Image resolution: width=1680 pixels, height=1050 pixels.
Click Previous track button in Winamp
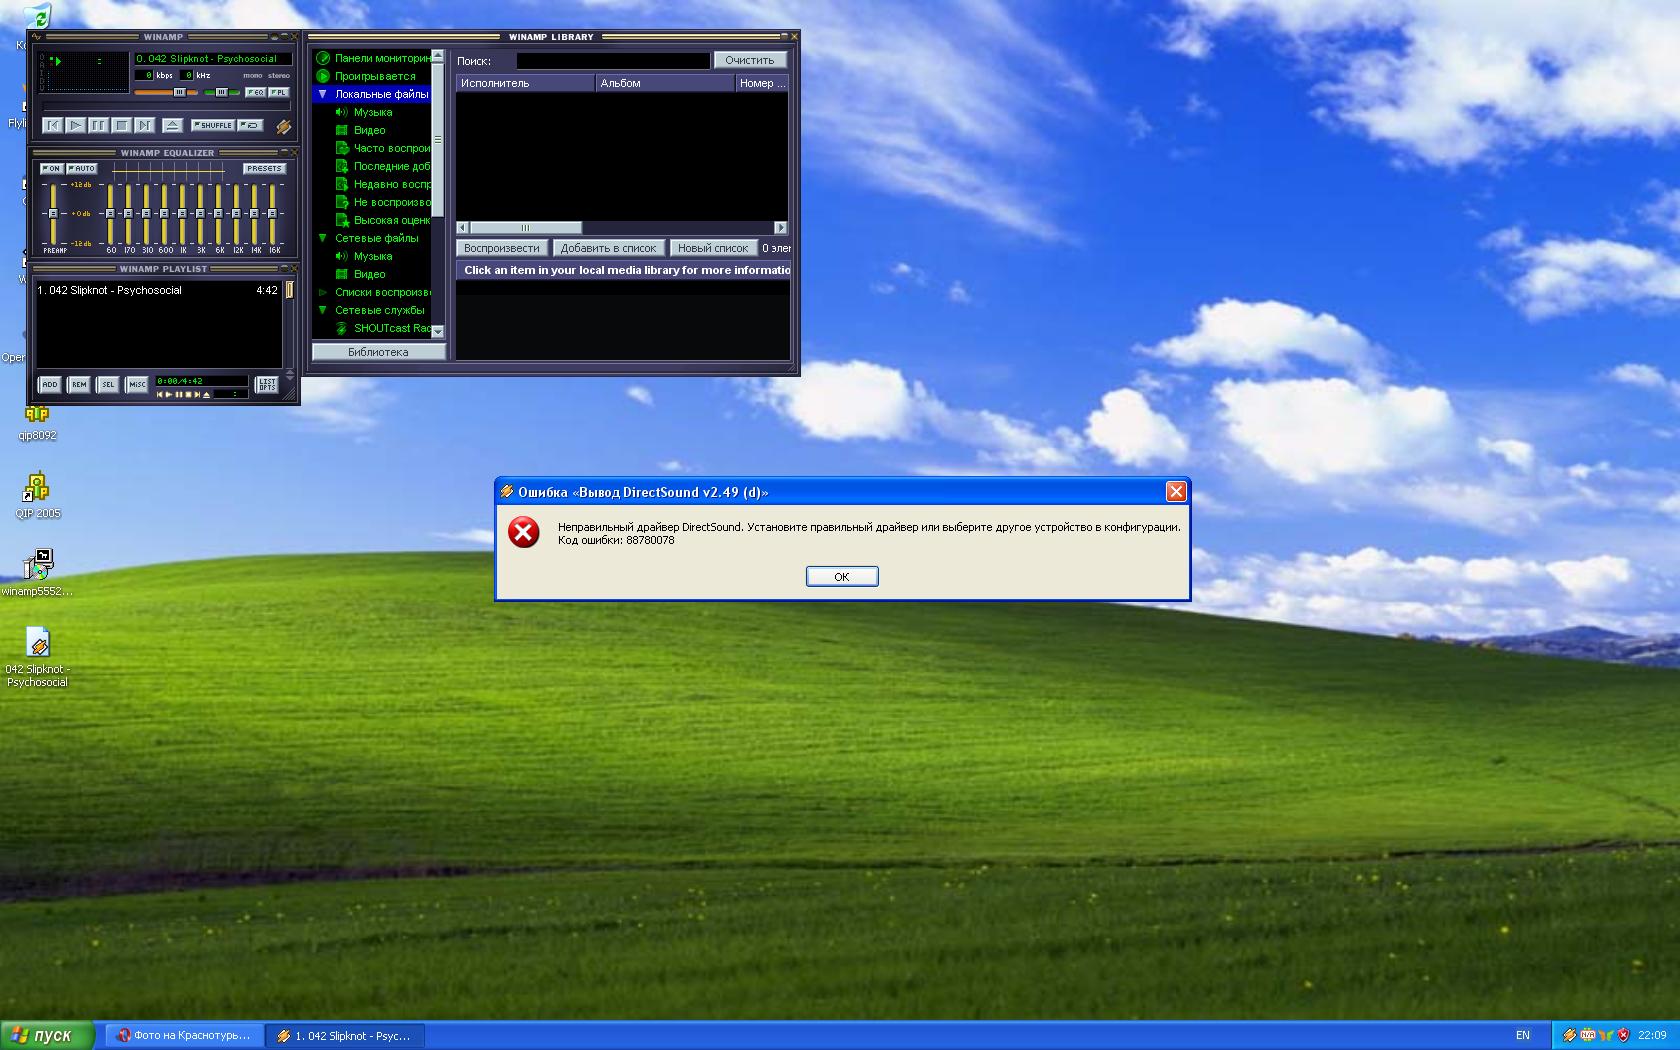[52, 125]
